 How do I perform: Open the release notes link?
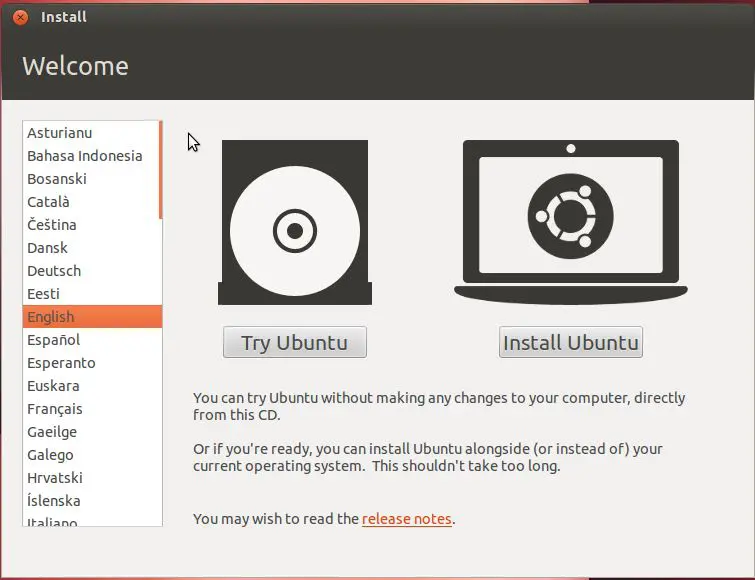(406, 519)
